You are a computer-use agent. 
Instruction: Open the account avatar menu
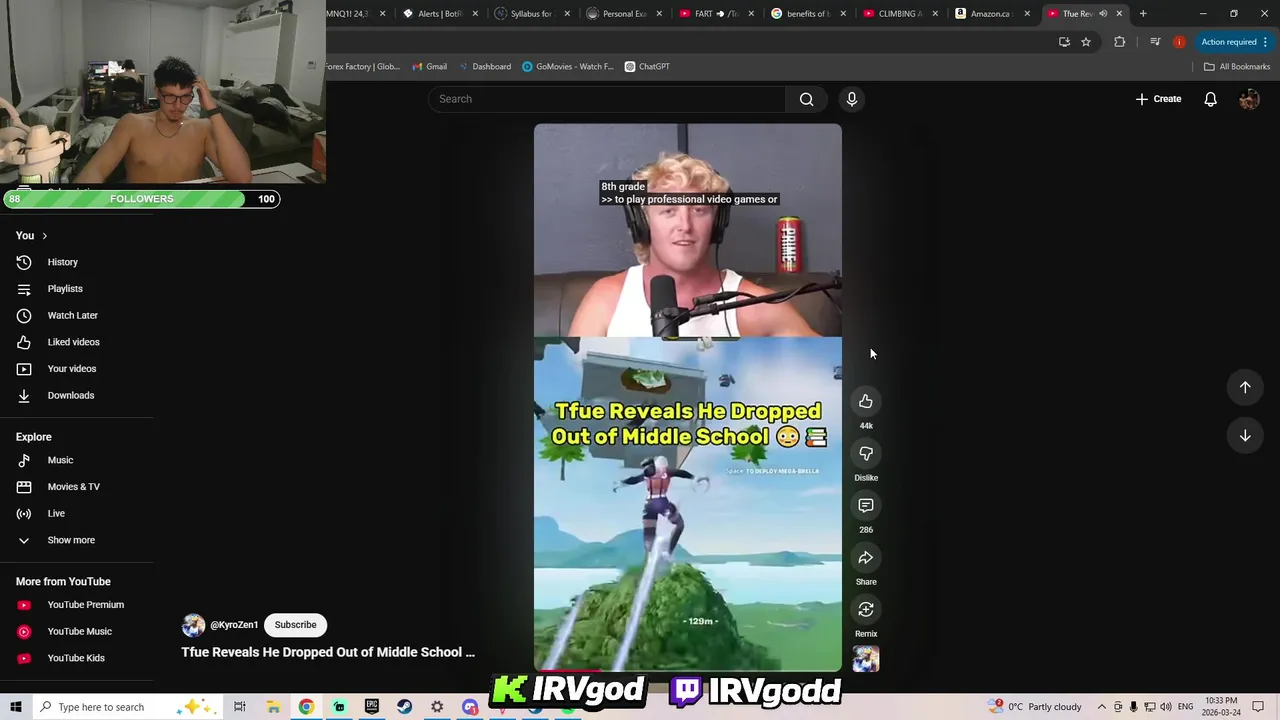click(x=1249, y=99)
